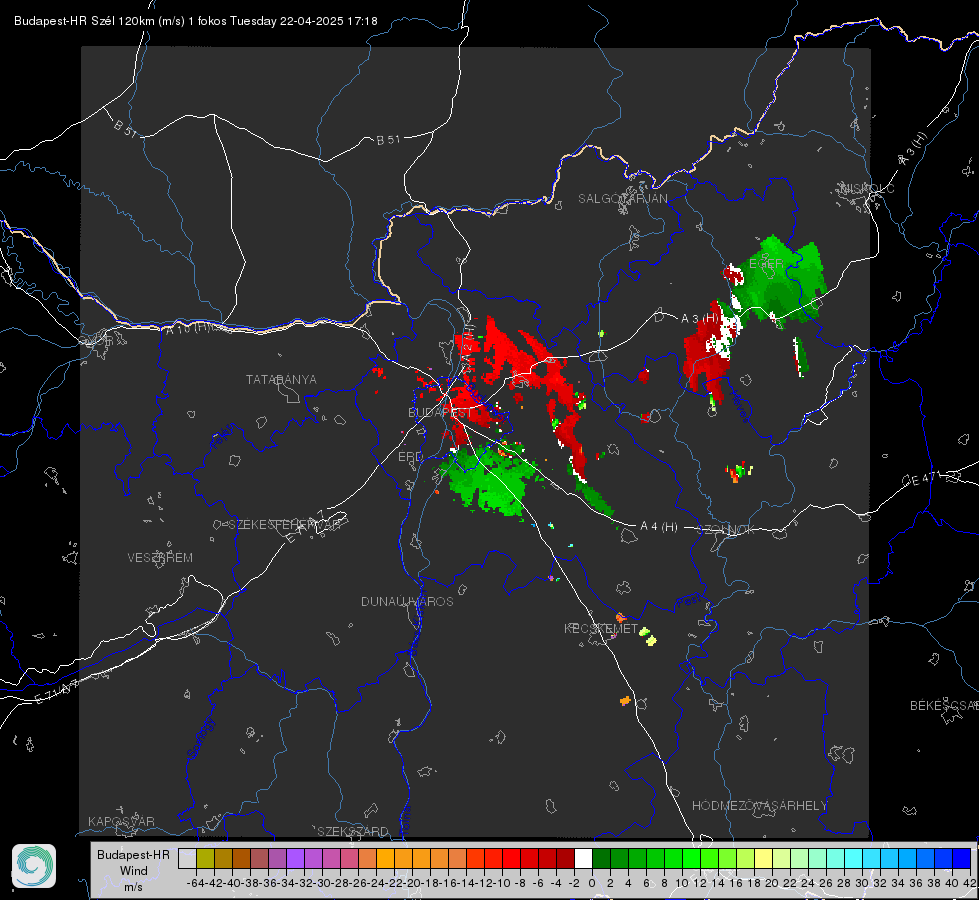Click the A 4 (H) road label
The width and height of the screenshot is (979, 900).
(659, 527)
